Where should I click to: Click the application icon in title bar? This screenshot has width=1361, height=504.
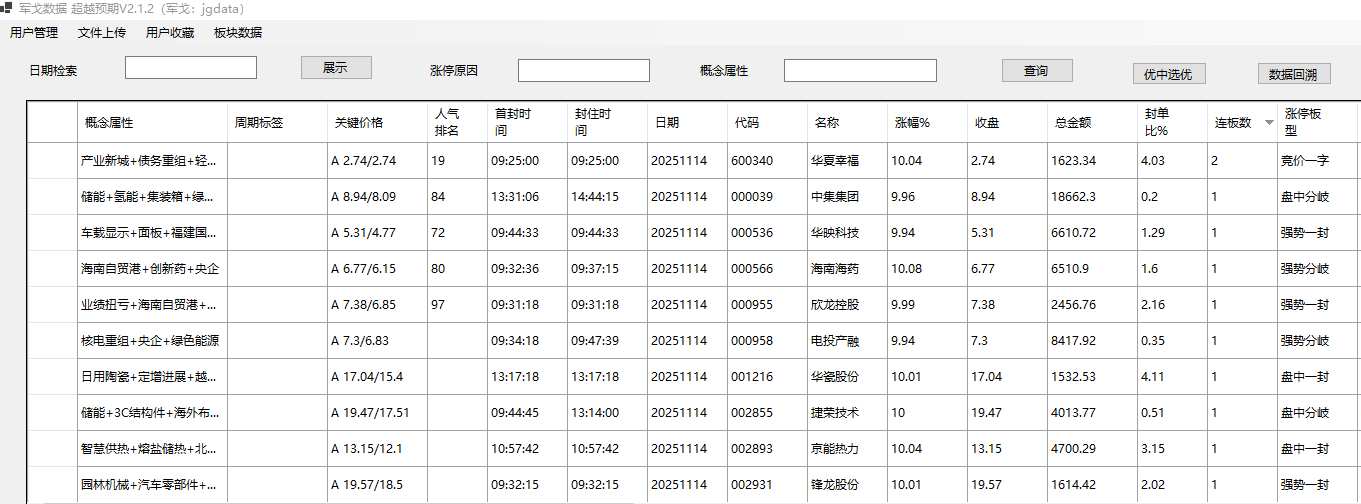(x=6, y=7)
